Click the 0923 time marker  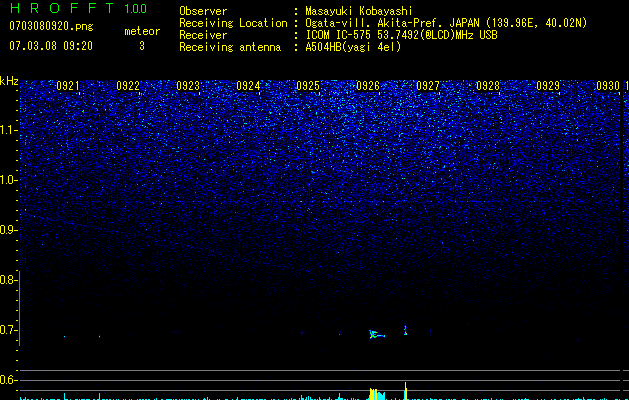pyautogui.click(x=188, y=86)
